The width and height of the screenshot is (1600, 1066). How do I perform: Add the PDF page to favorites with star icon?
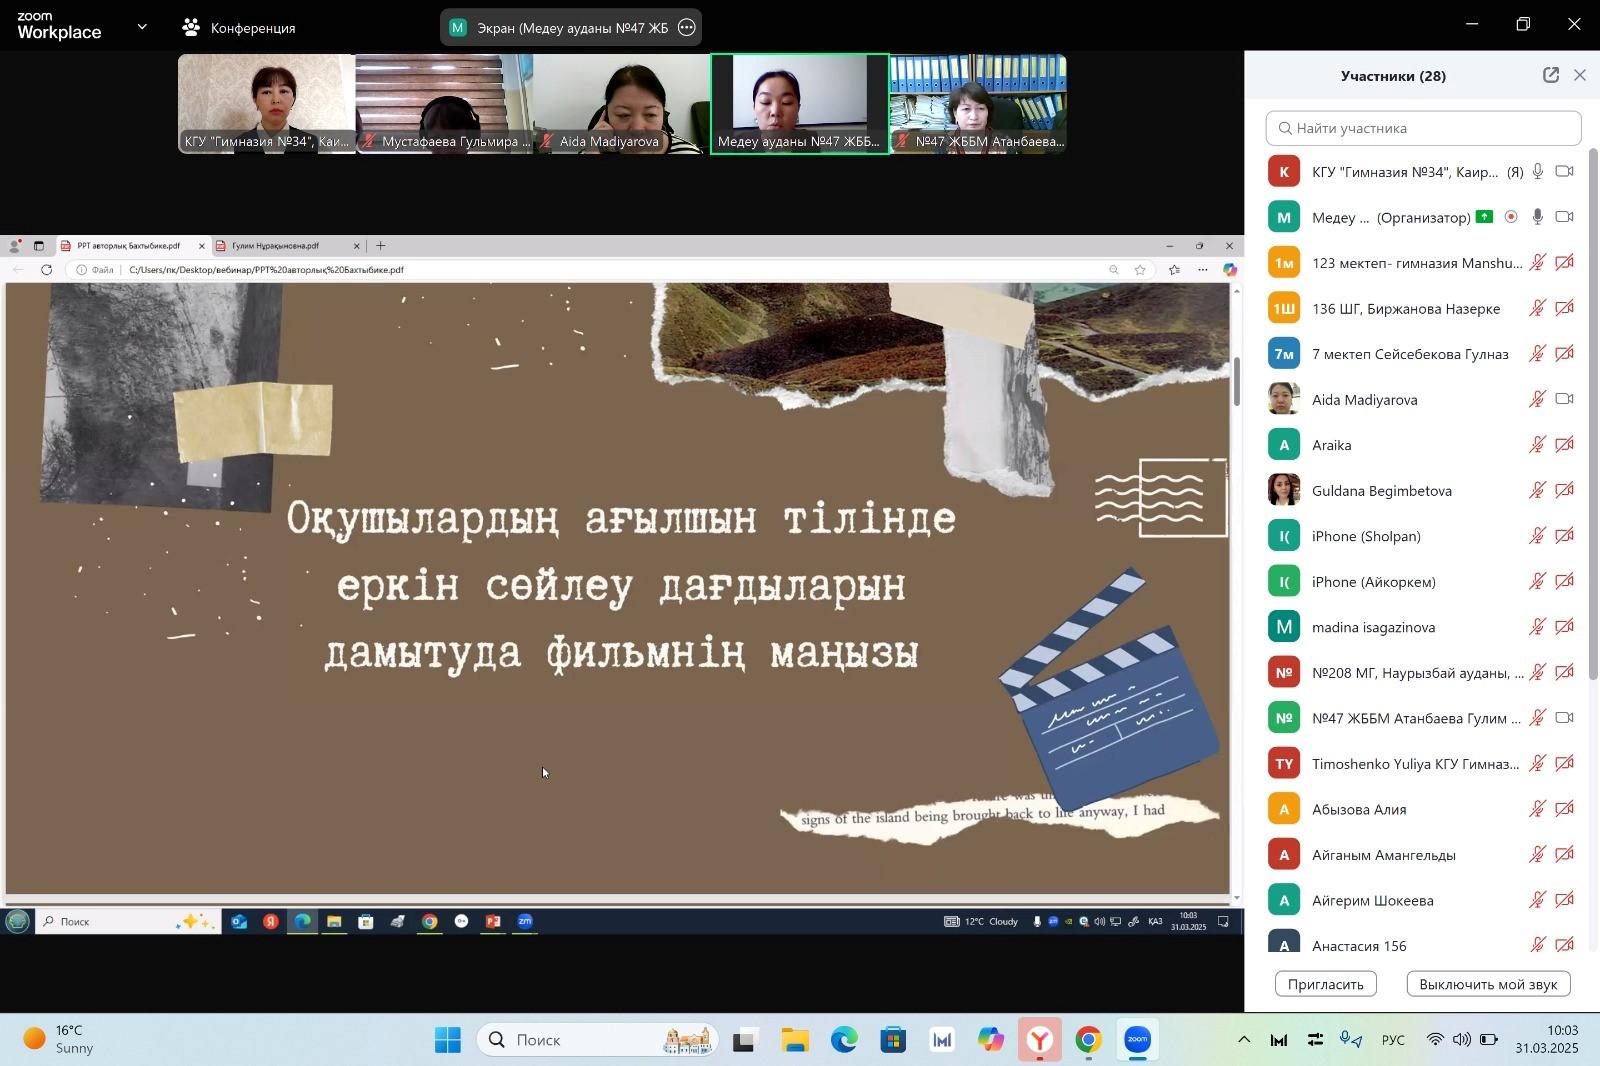(x=1141, y=270)
